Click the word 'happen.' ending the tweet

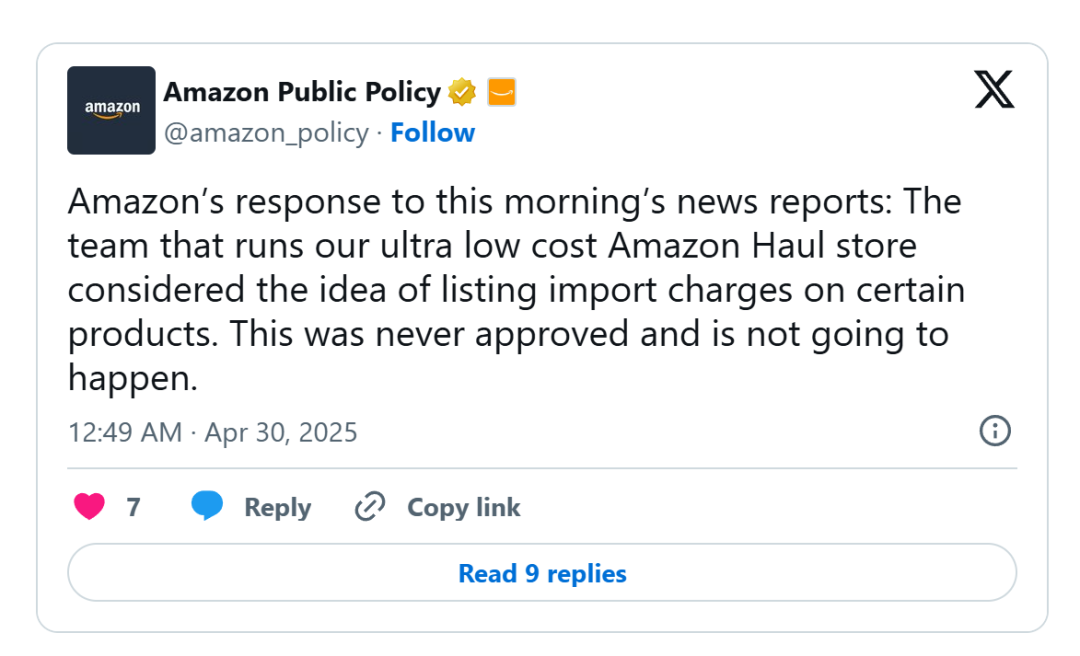(132, 378)
